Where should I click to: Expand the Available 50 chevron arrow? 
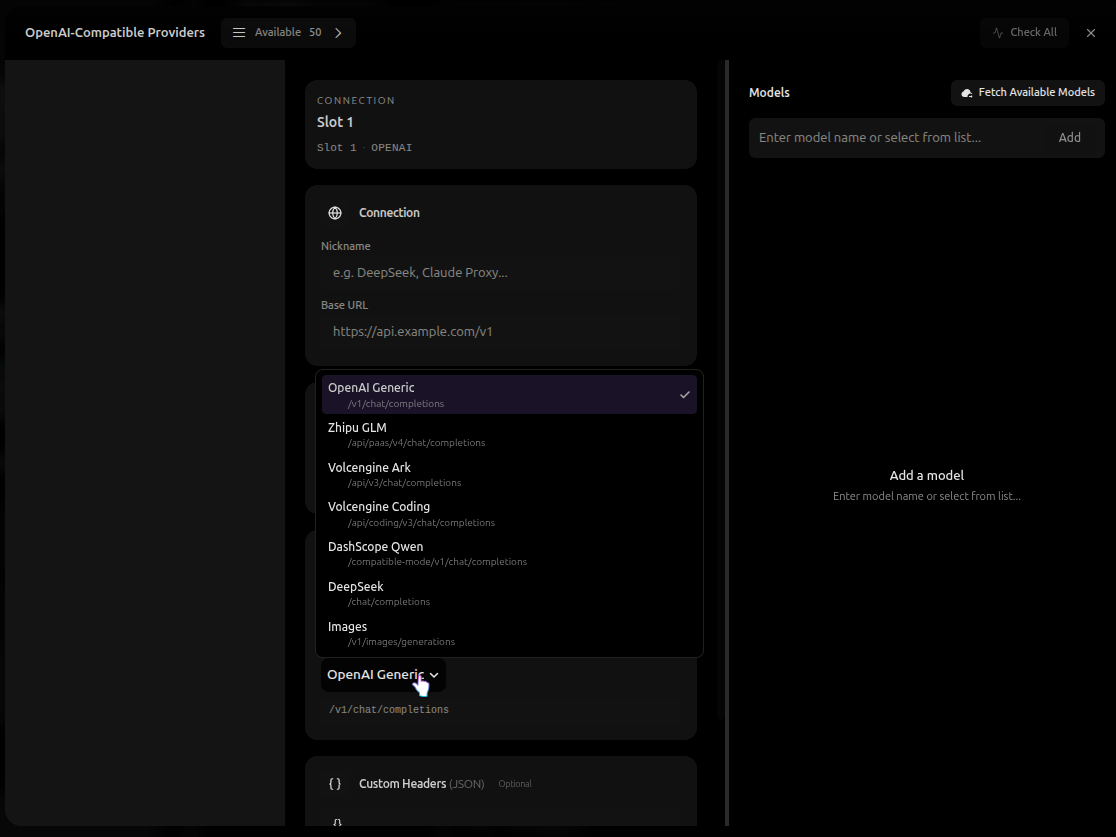point(338,33)
